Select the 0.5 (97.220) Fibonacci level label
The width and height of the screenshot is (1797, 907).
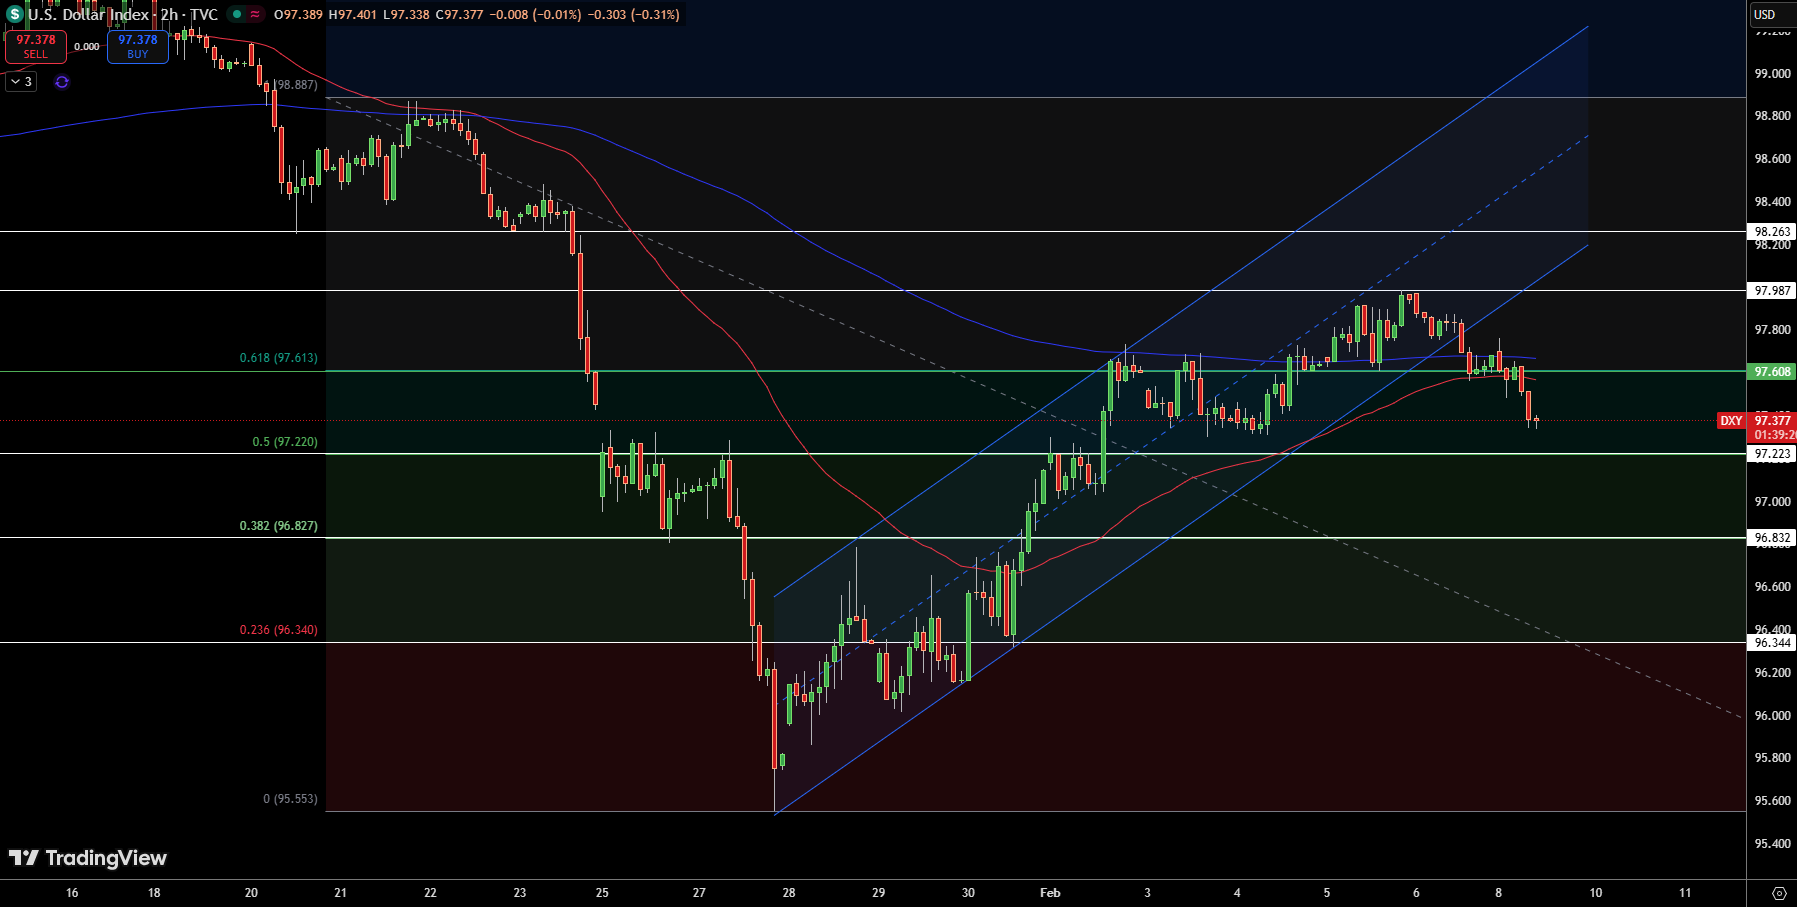[285, 442]
